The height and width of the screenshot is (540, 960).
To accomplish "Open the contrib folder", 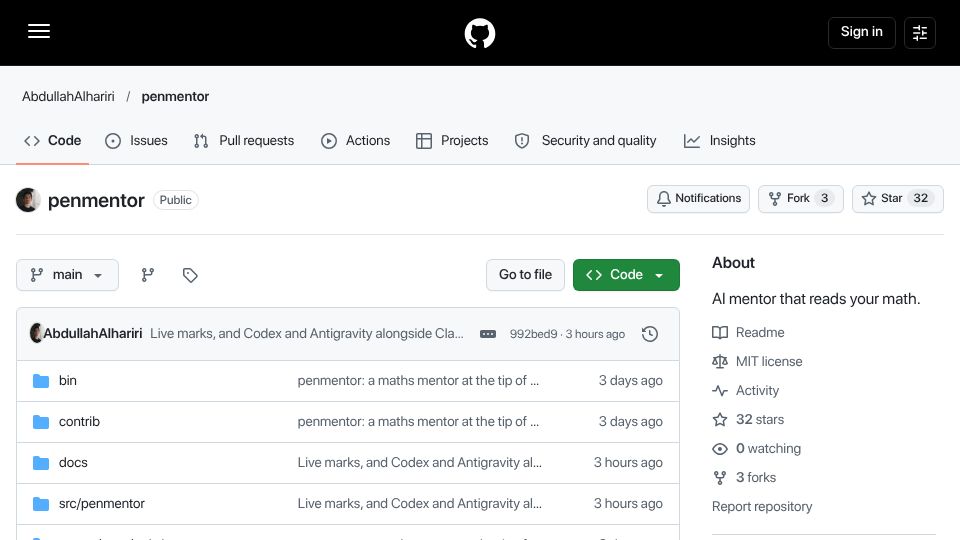I will (79, 422).
